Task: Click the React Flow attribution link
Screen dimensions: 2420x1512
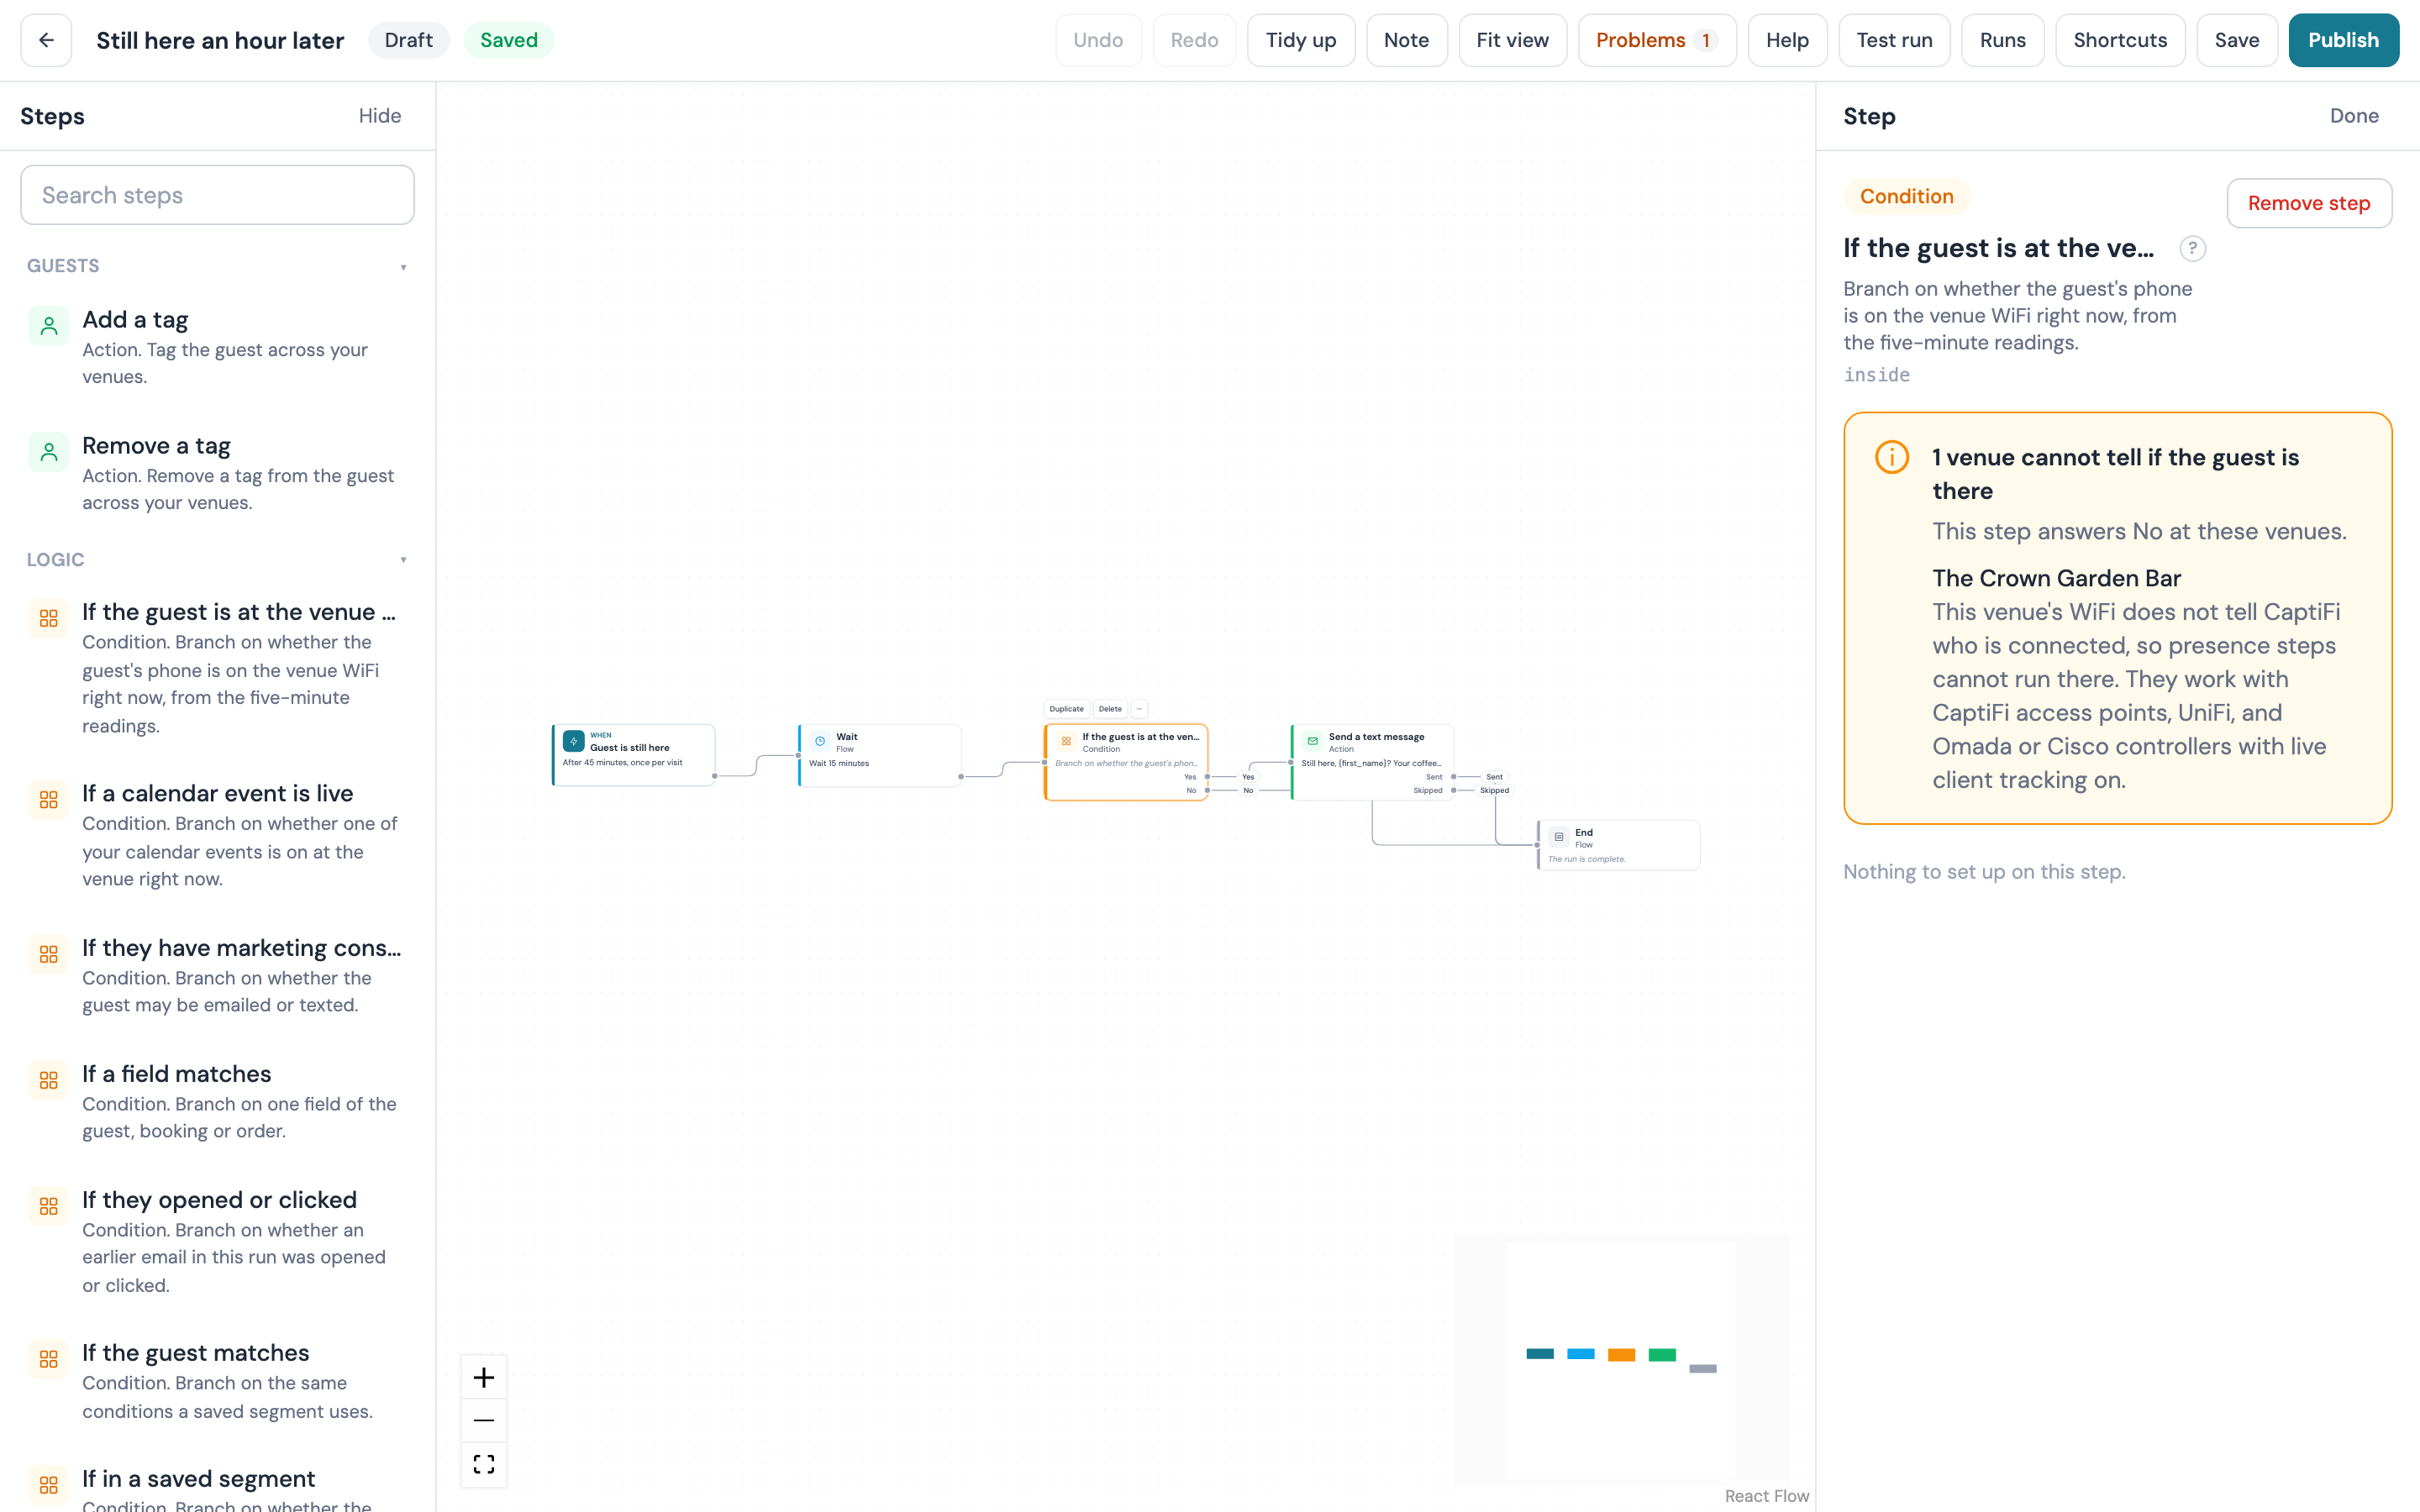Action: pyautogui.click(x=1766, y=1496)
